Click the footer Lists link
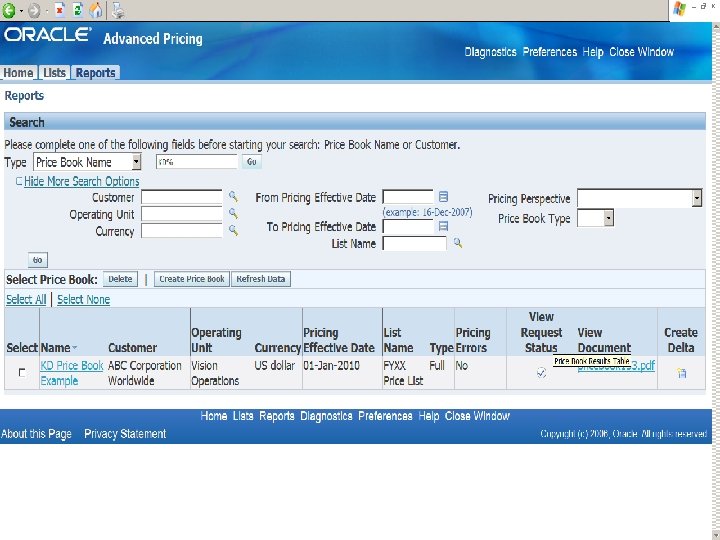 click(x=243, y=416)
